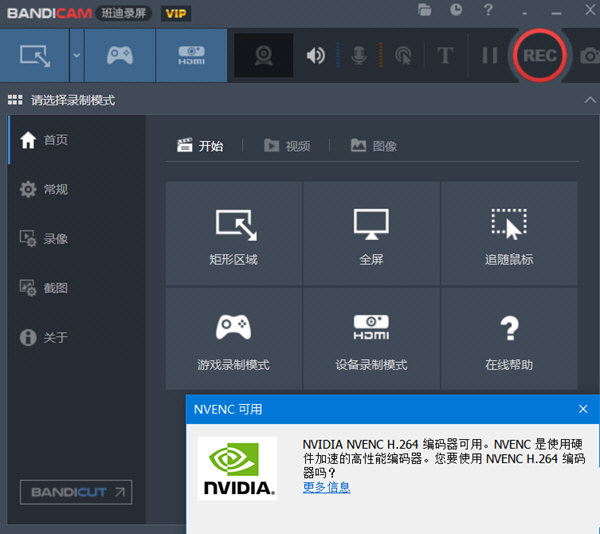The width and height of the screenshot is (600, 534).
Task: Take a screenshot with the camera icon
Action: tap(590, 56)
